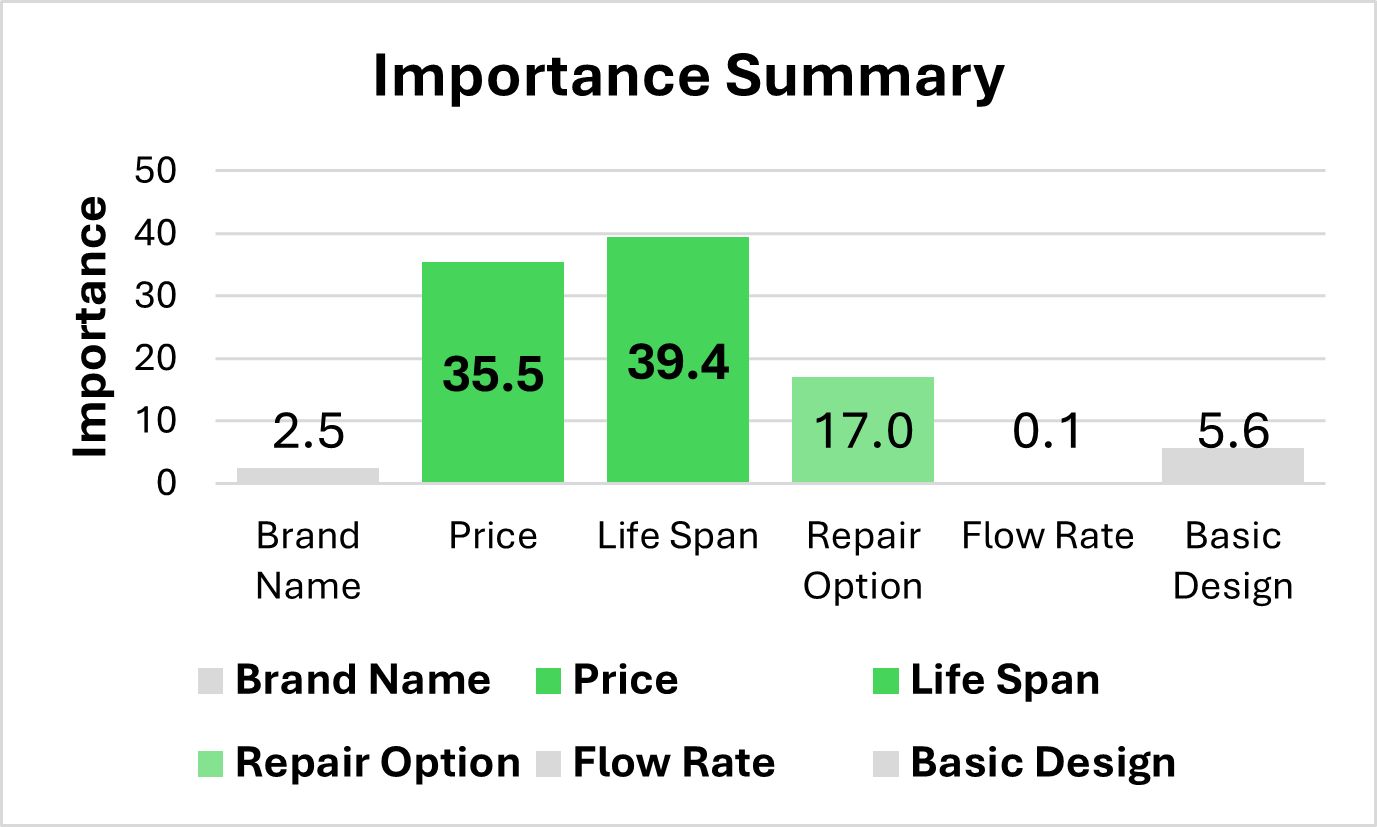Select the Price bar labeled 35.5
This screenshot has height=827, width=1377.
click(x=493, y=372)
